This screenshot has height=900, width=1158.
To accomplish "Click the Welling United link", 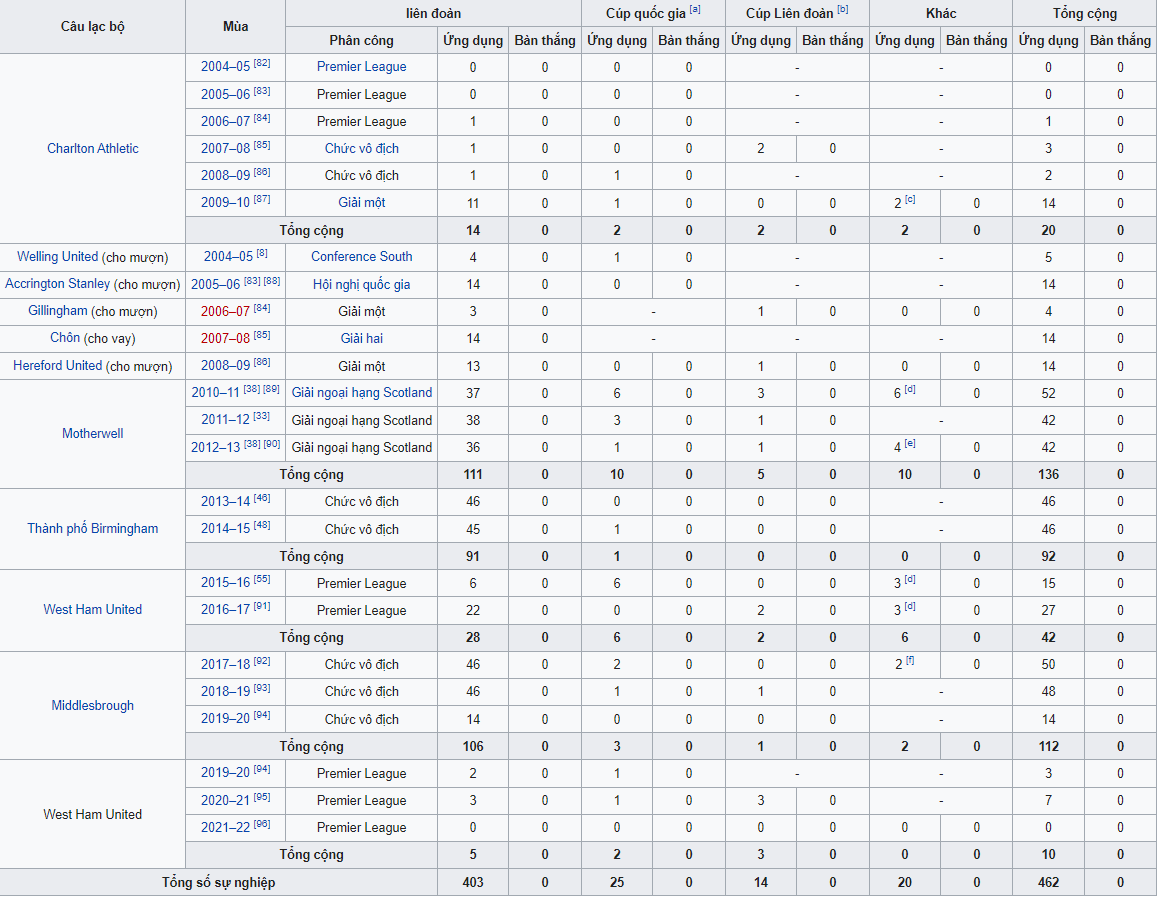I will [x=57, y=257].
